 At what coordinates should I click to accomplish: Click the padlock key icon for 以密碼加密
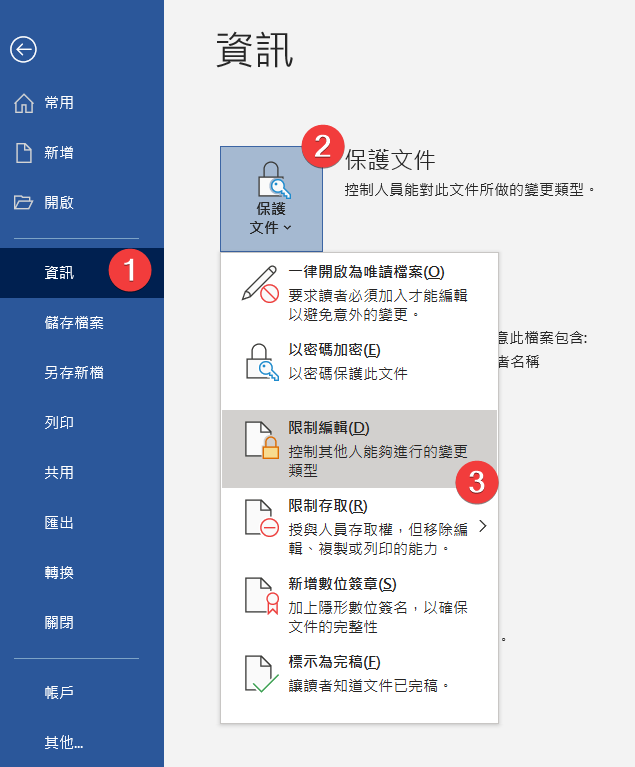coord(260,361)
